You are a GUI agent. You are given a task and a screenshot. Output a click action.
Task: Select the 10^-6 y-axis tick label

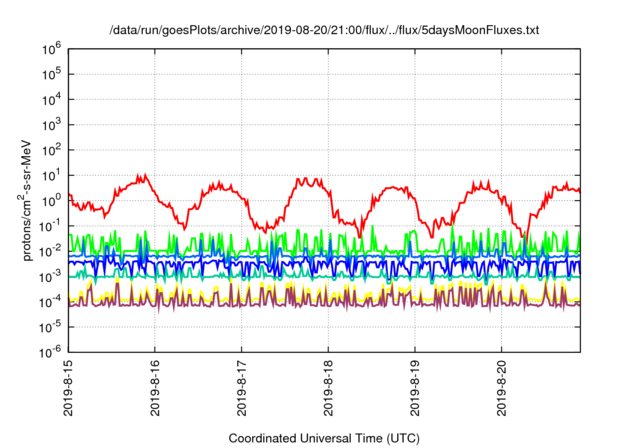pyautogui.click(x=51, y=353)
